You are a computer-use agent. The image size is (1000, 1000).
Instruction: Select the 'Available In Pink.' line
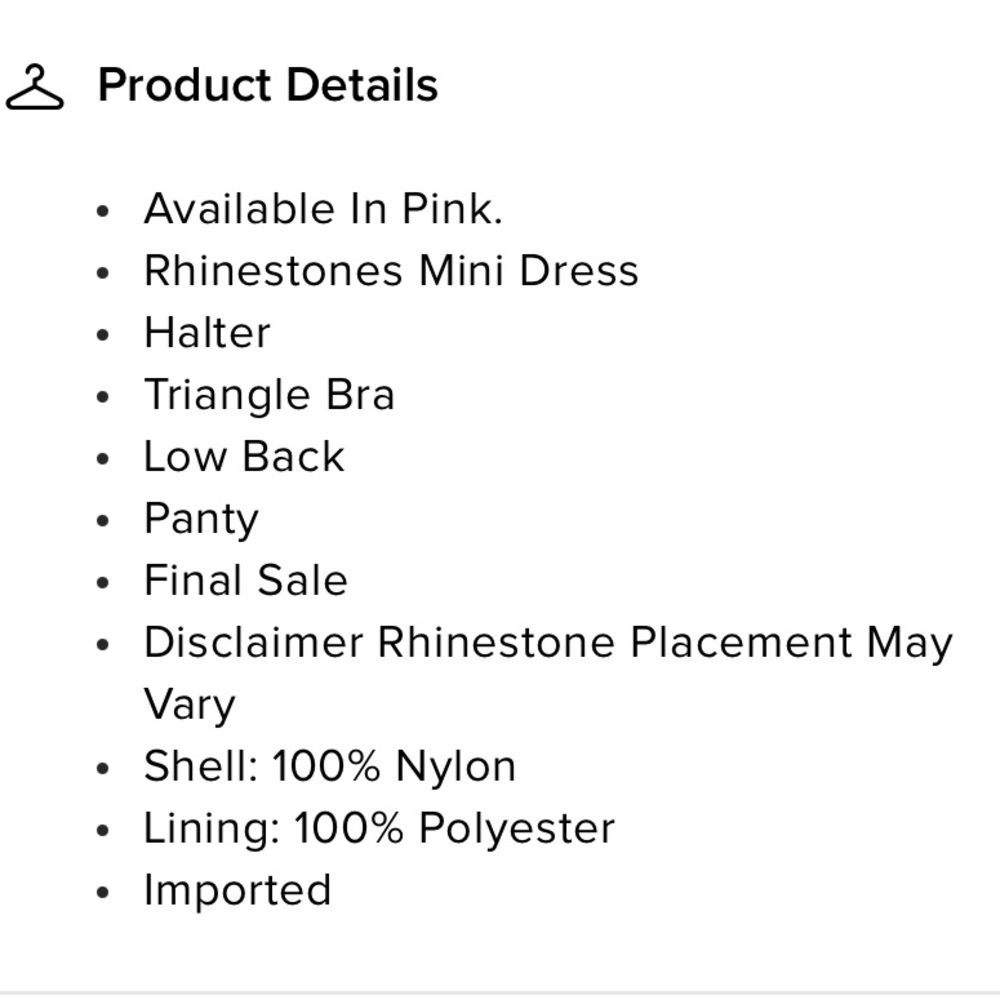(322, 209)
